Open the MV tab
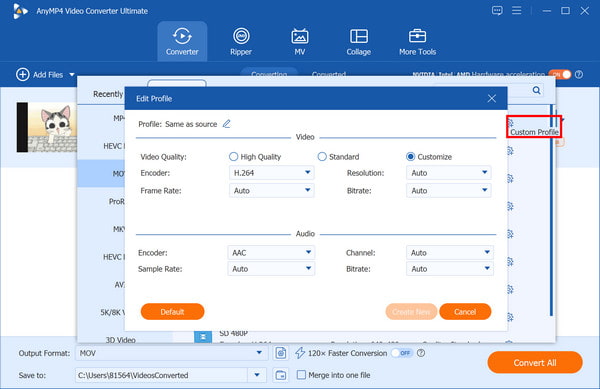 (300, 41)
